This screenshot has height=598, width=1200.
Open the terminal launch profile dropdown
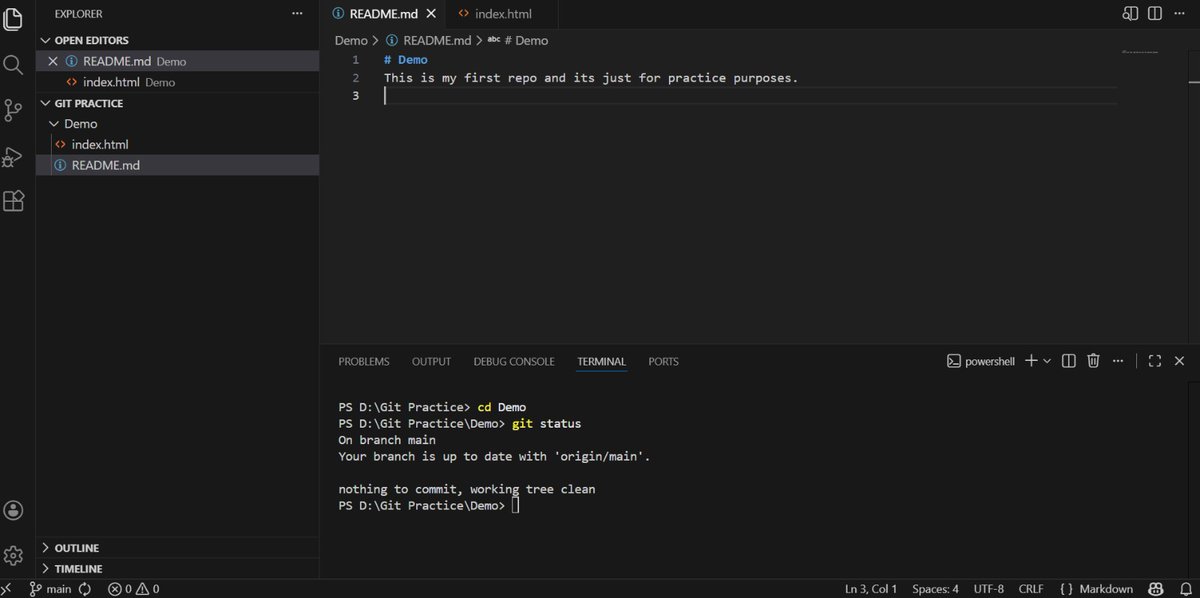[1047, 361]
